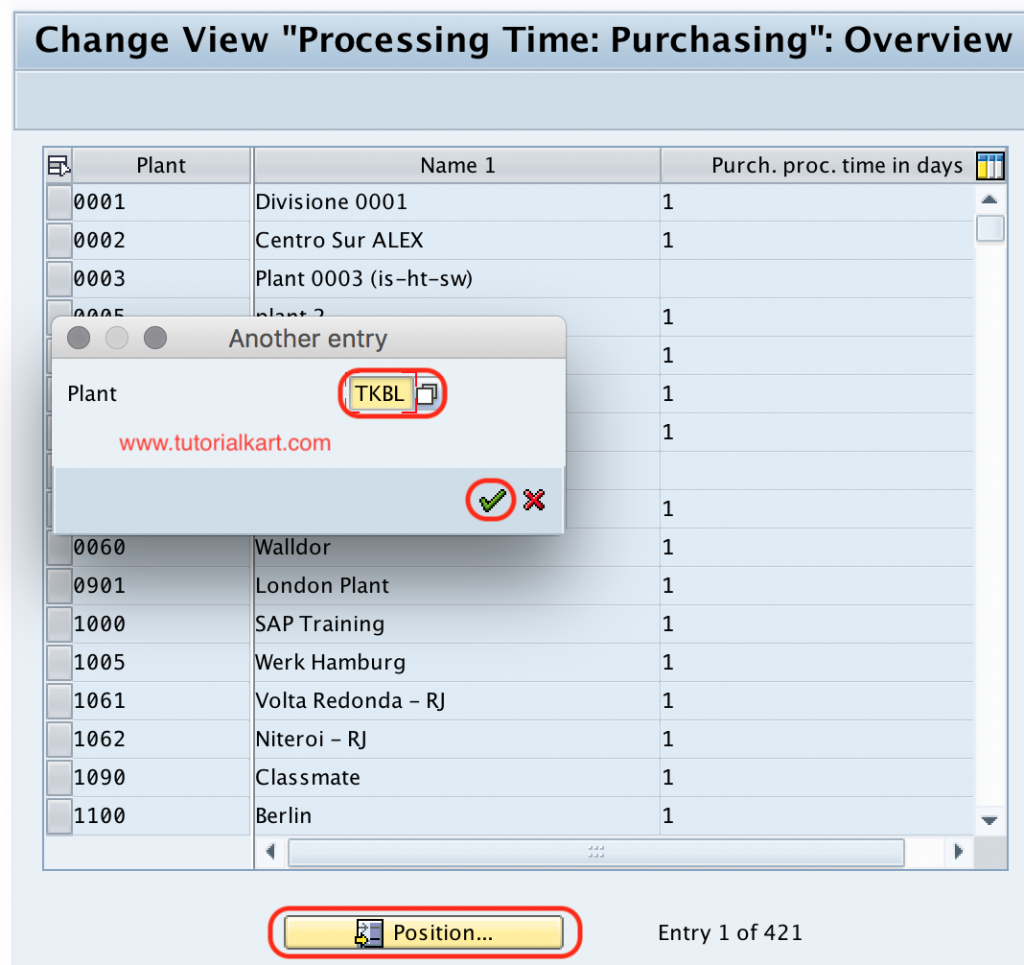Click the Plant column header

160,165
